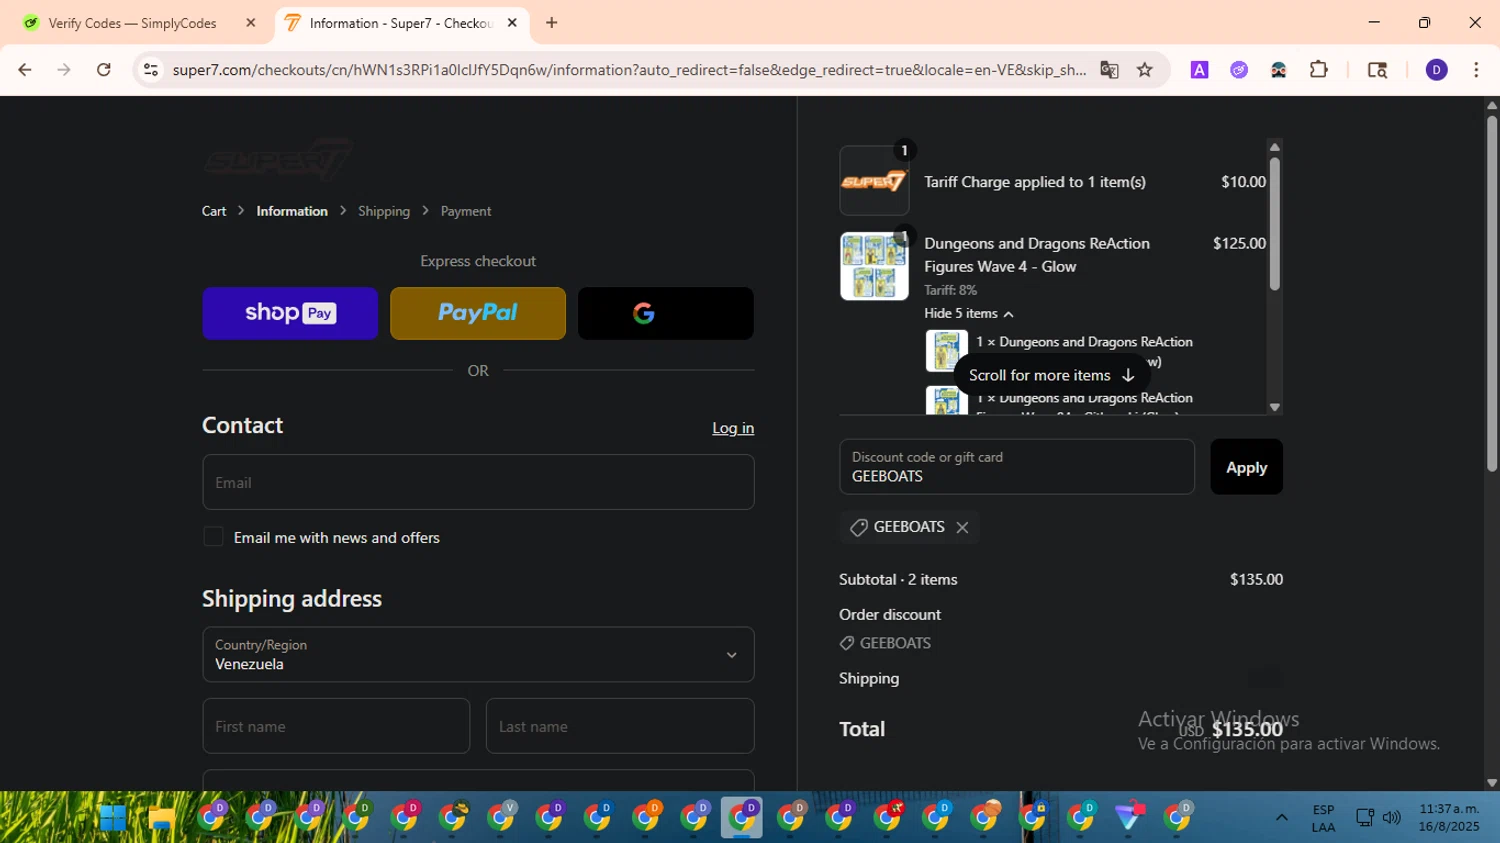Image resolution: width=1500 pixels, height=843 pixels.
Task: Open site information icon in address bar
Action: [x=151, y=70]
